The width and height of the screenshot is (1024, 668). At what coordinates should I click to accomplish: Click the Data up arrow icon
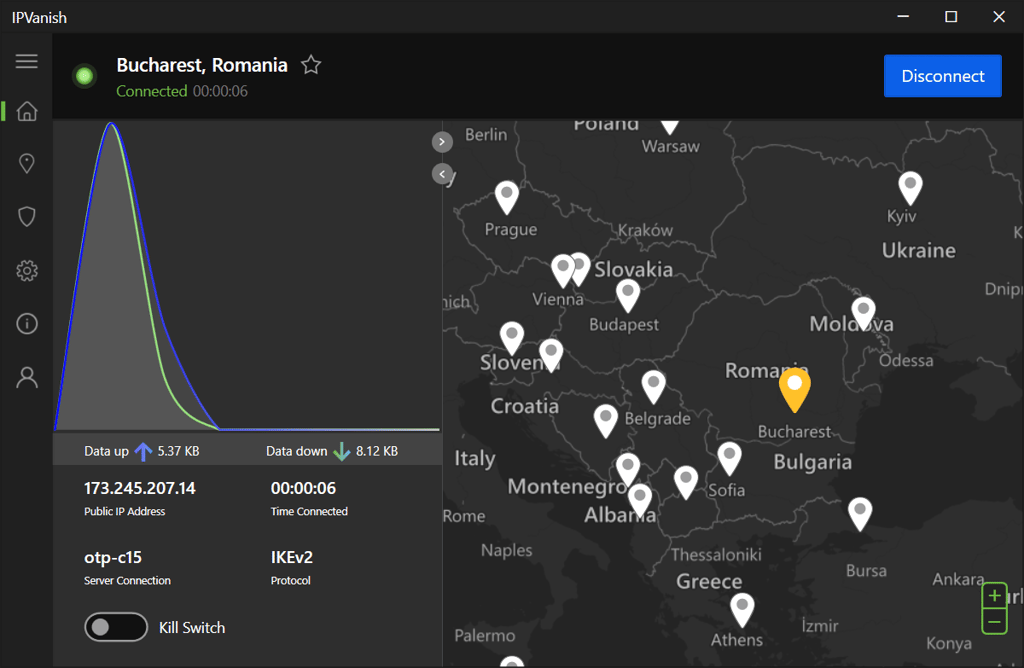click(143, 451)
